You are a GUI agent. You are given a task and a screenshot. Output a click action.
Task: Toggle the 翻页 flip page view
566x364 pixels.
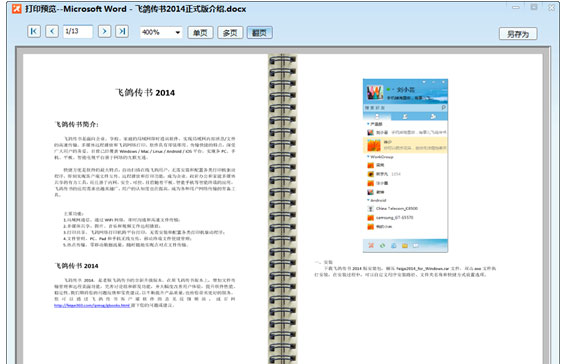click(259, 32)
